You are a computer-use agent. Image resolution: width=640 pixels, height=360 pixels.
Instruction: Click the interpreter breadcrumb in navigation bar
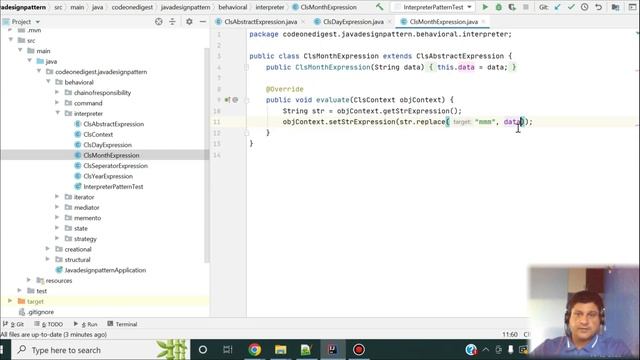click(270, 7)
